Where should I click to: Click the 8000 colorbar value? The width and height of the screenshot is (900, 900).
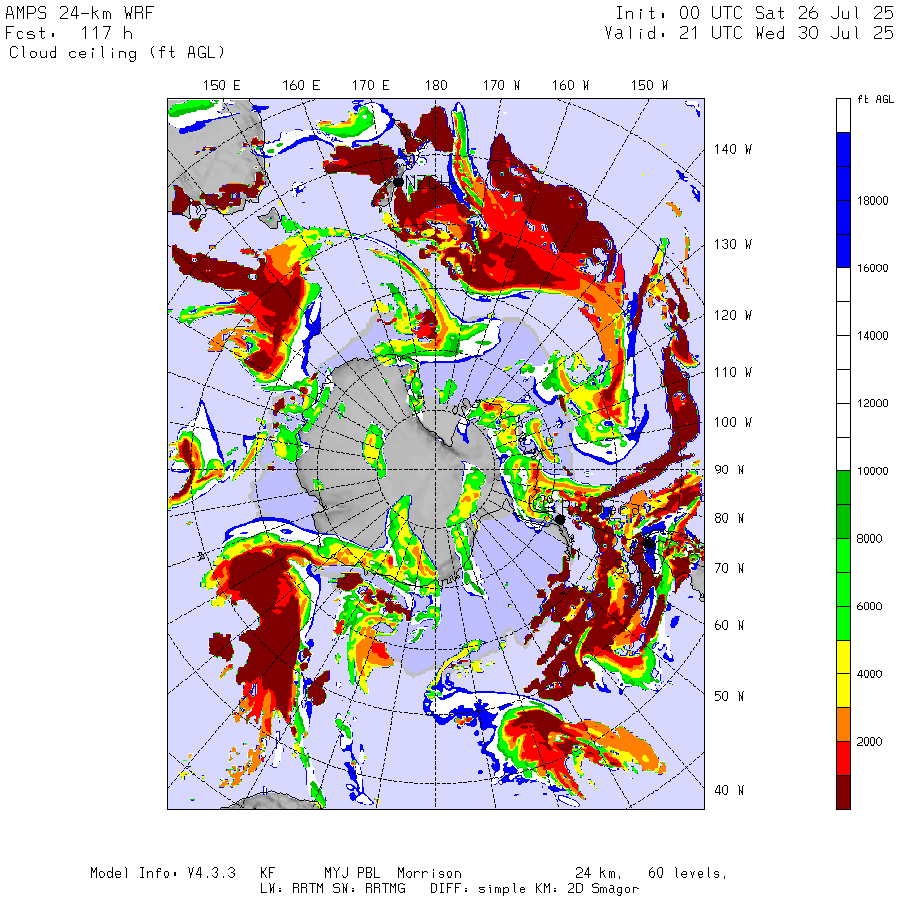[869, 539]
